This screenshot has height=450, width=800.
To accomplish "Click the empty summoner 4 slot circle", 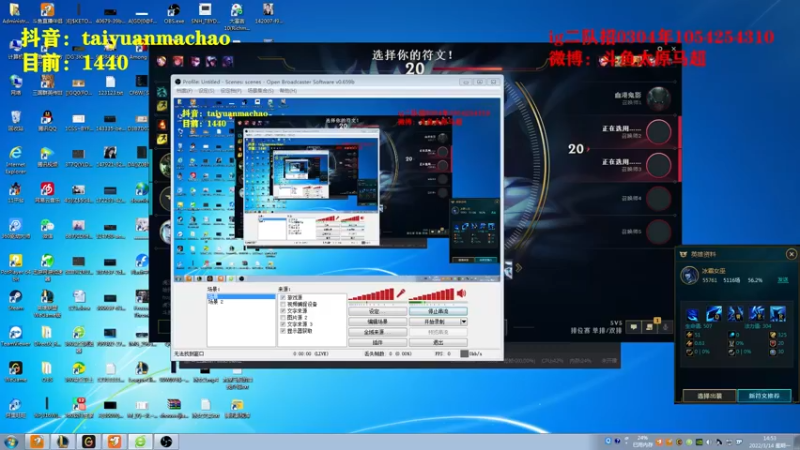I will coord(658,198).
